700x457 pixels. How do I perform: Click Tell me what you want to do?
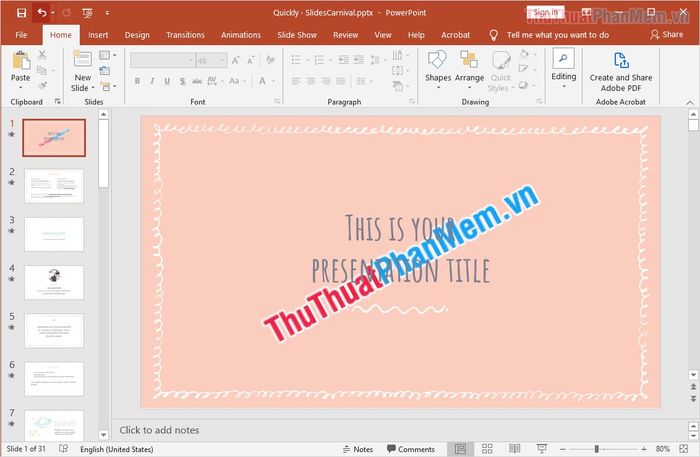tap(558, 35)
